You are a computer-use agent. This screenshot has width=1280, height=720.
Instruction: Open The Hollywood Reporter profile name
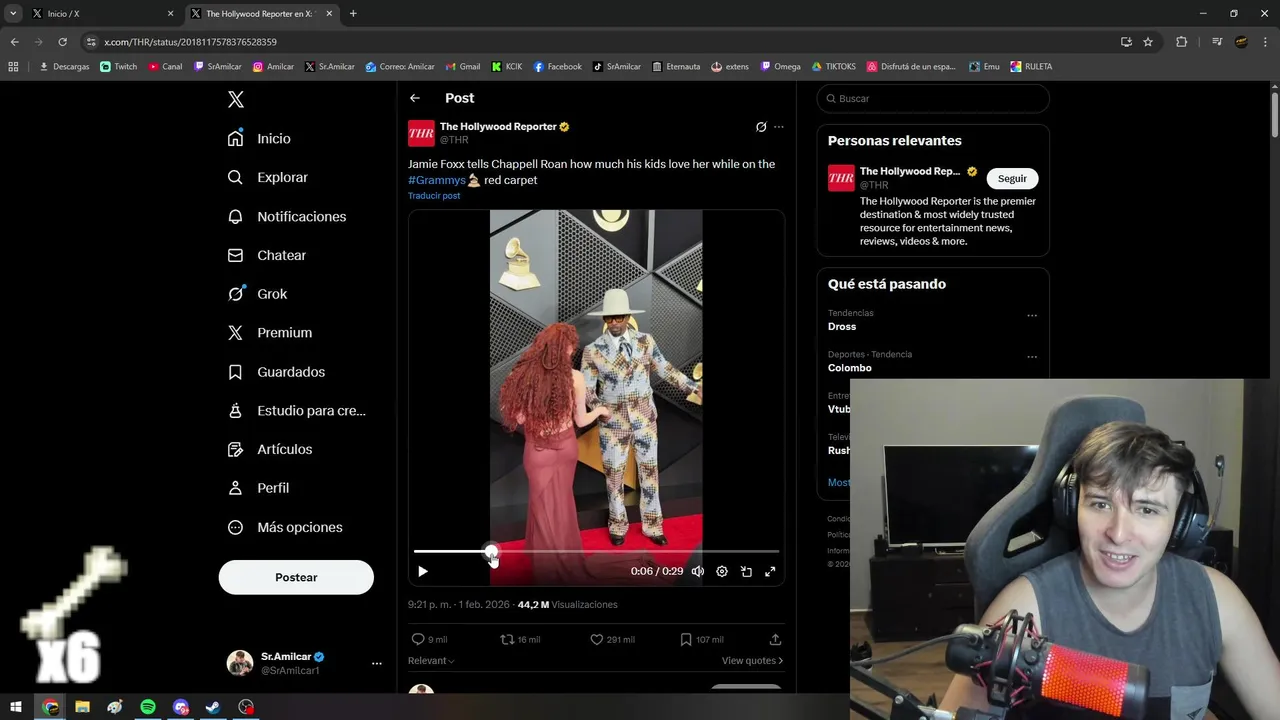[498, 127]
